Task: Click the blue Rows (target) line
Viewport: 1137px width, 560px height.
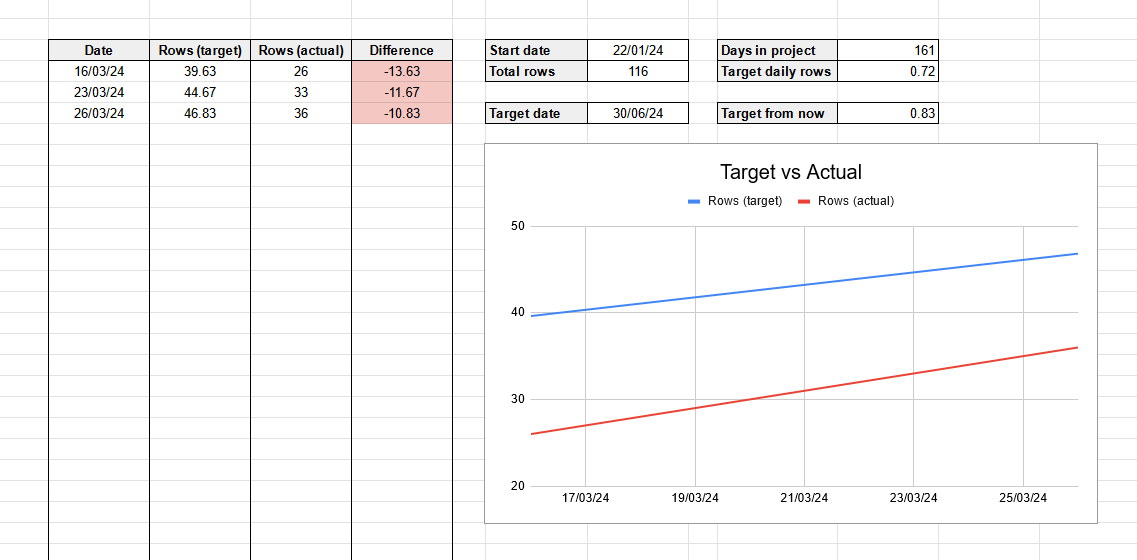Action: 804,284
